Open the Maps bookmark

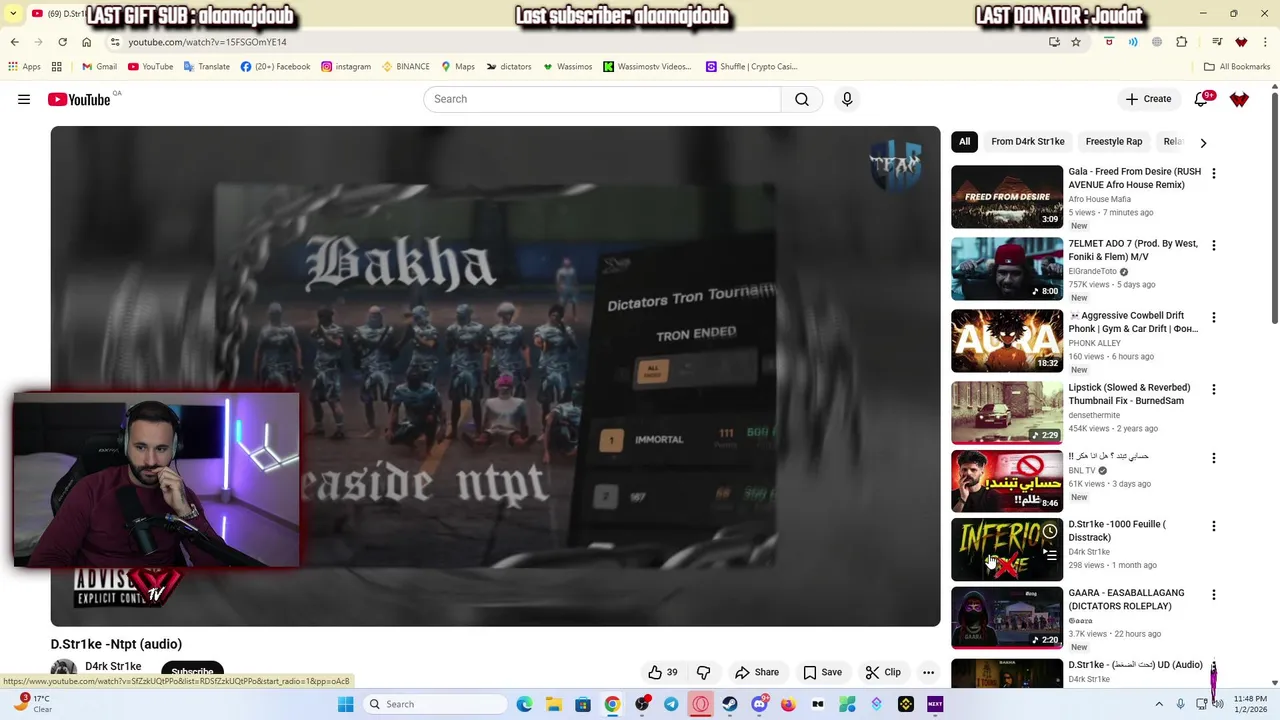458,67
